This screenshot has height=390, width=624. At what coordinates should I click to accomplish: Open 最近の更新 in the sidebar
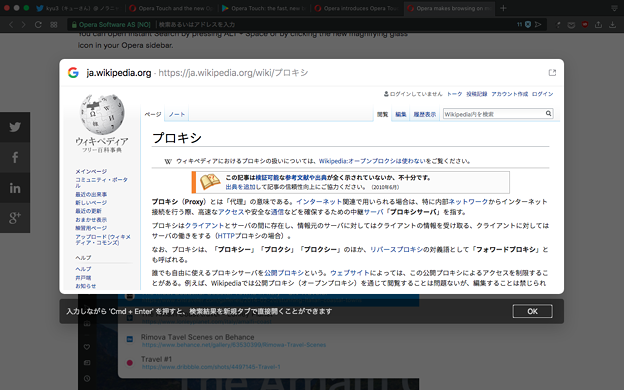tap(88, 211)
